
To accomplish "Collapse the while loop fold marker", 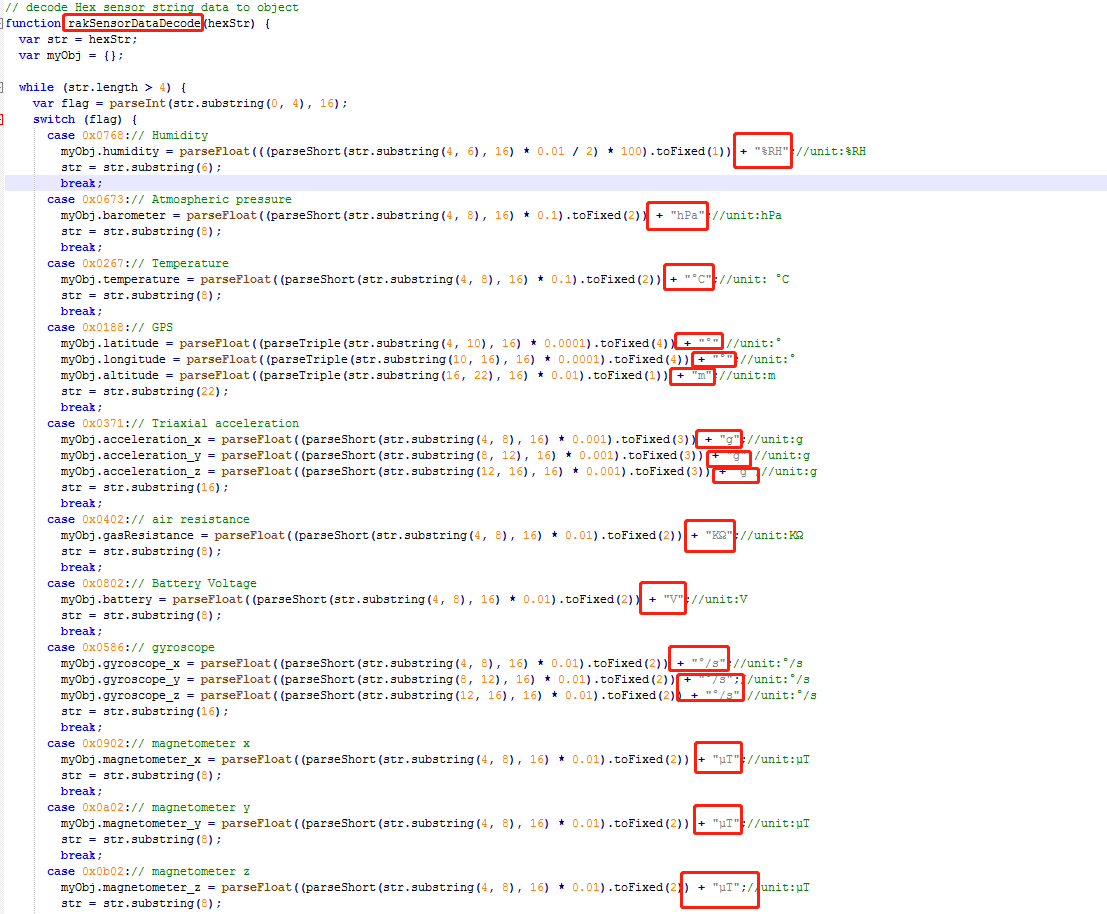I will (x=2, y=87).
